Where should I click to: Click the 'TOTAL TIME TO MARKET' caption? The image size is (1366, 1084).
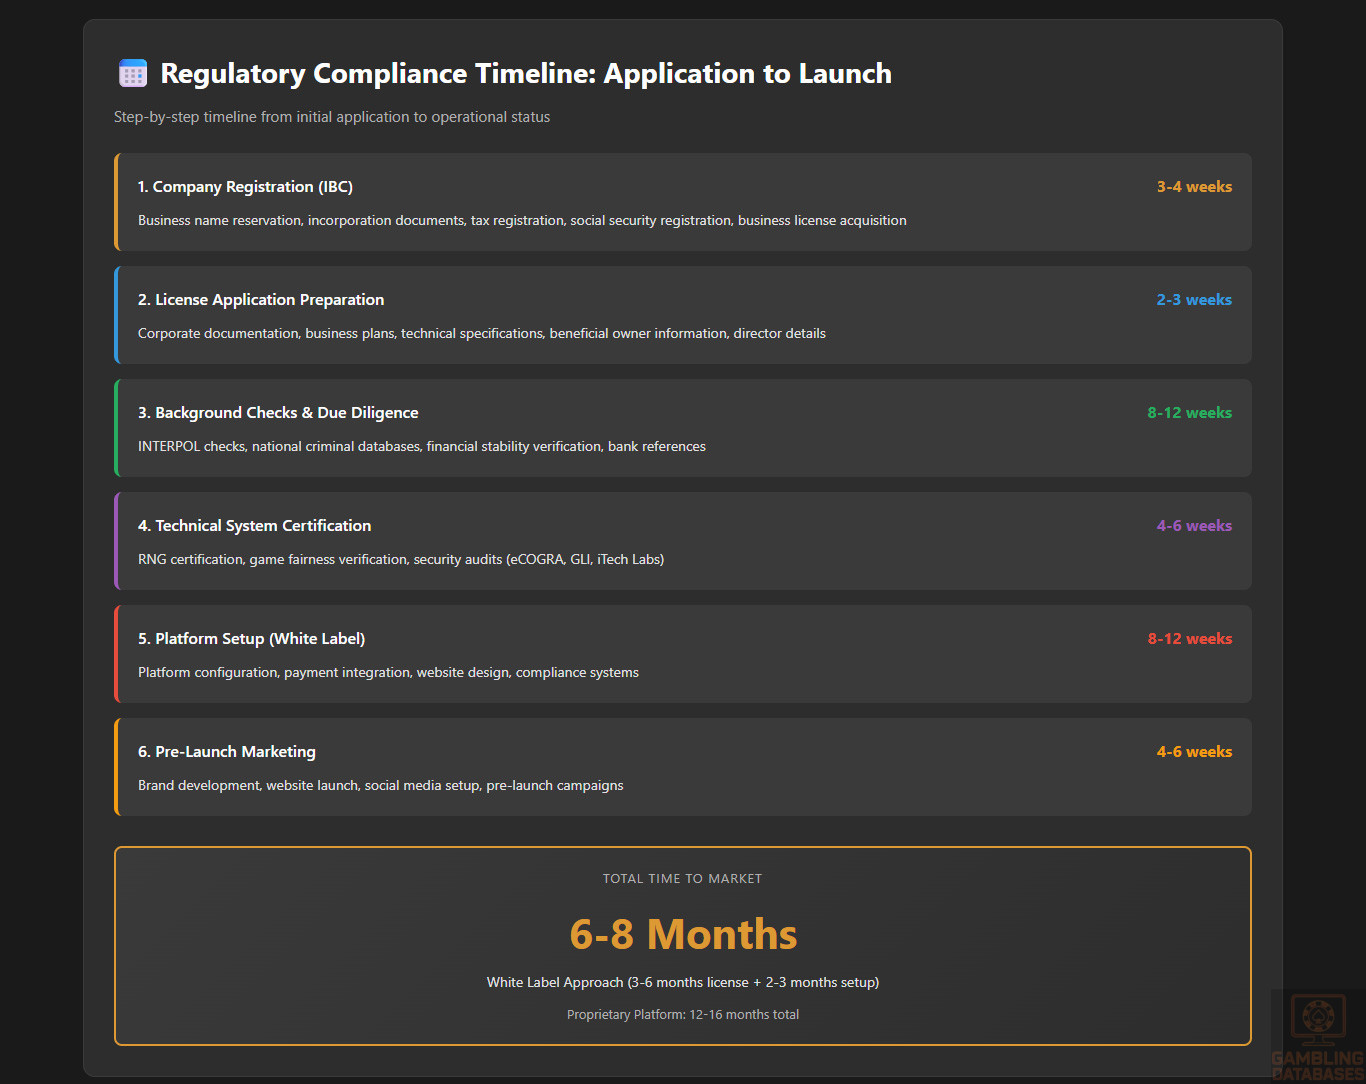point(682,879)
